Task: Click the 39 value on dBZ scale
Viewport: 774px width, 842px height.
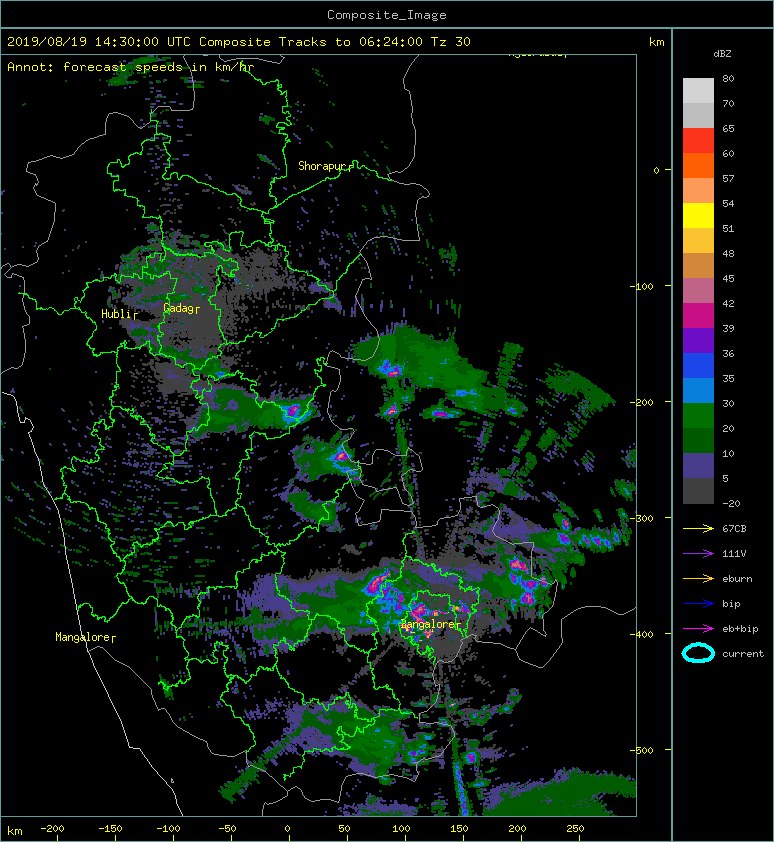Action: coord(728,328)
